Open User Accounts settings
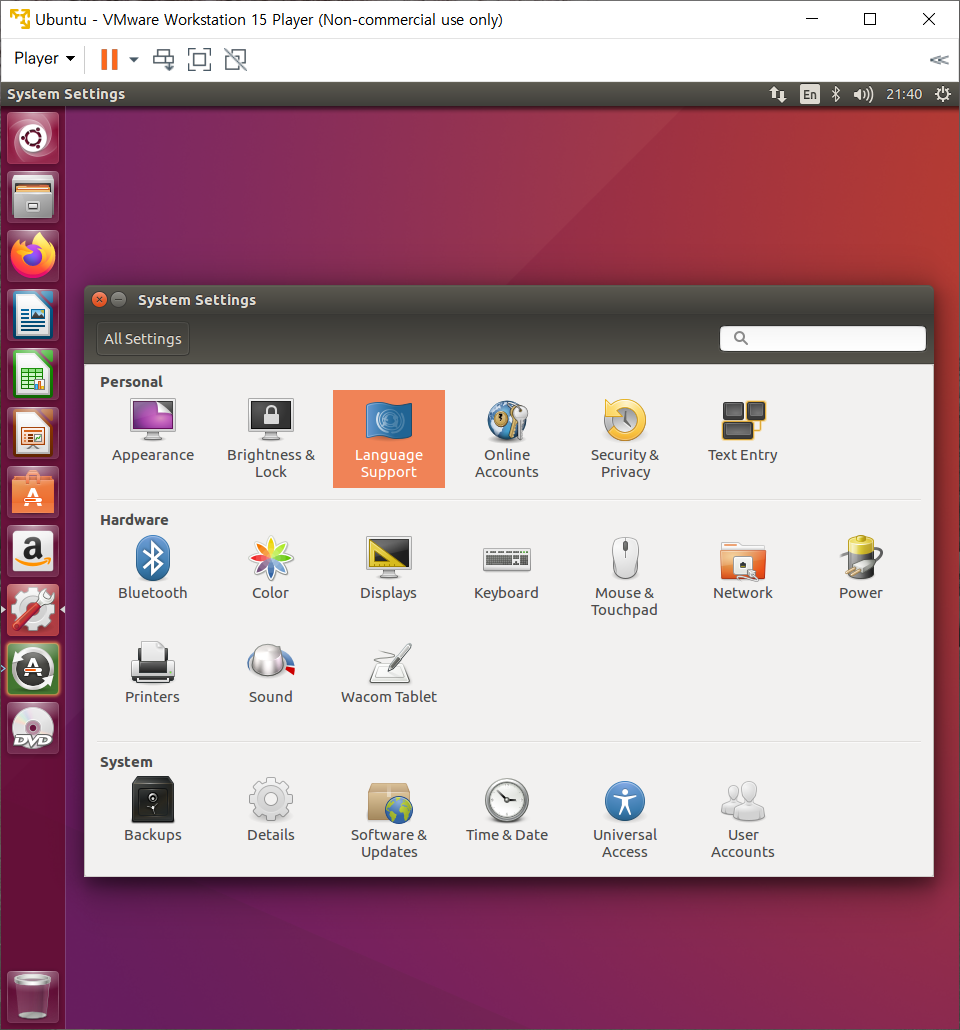Viewport: 960px width, 1030px height. (x=743, y=818)
